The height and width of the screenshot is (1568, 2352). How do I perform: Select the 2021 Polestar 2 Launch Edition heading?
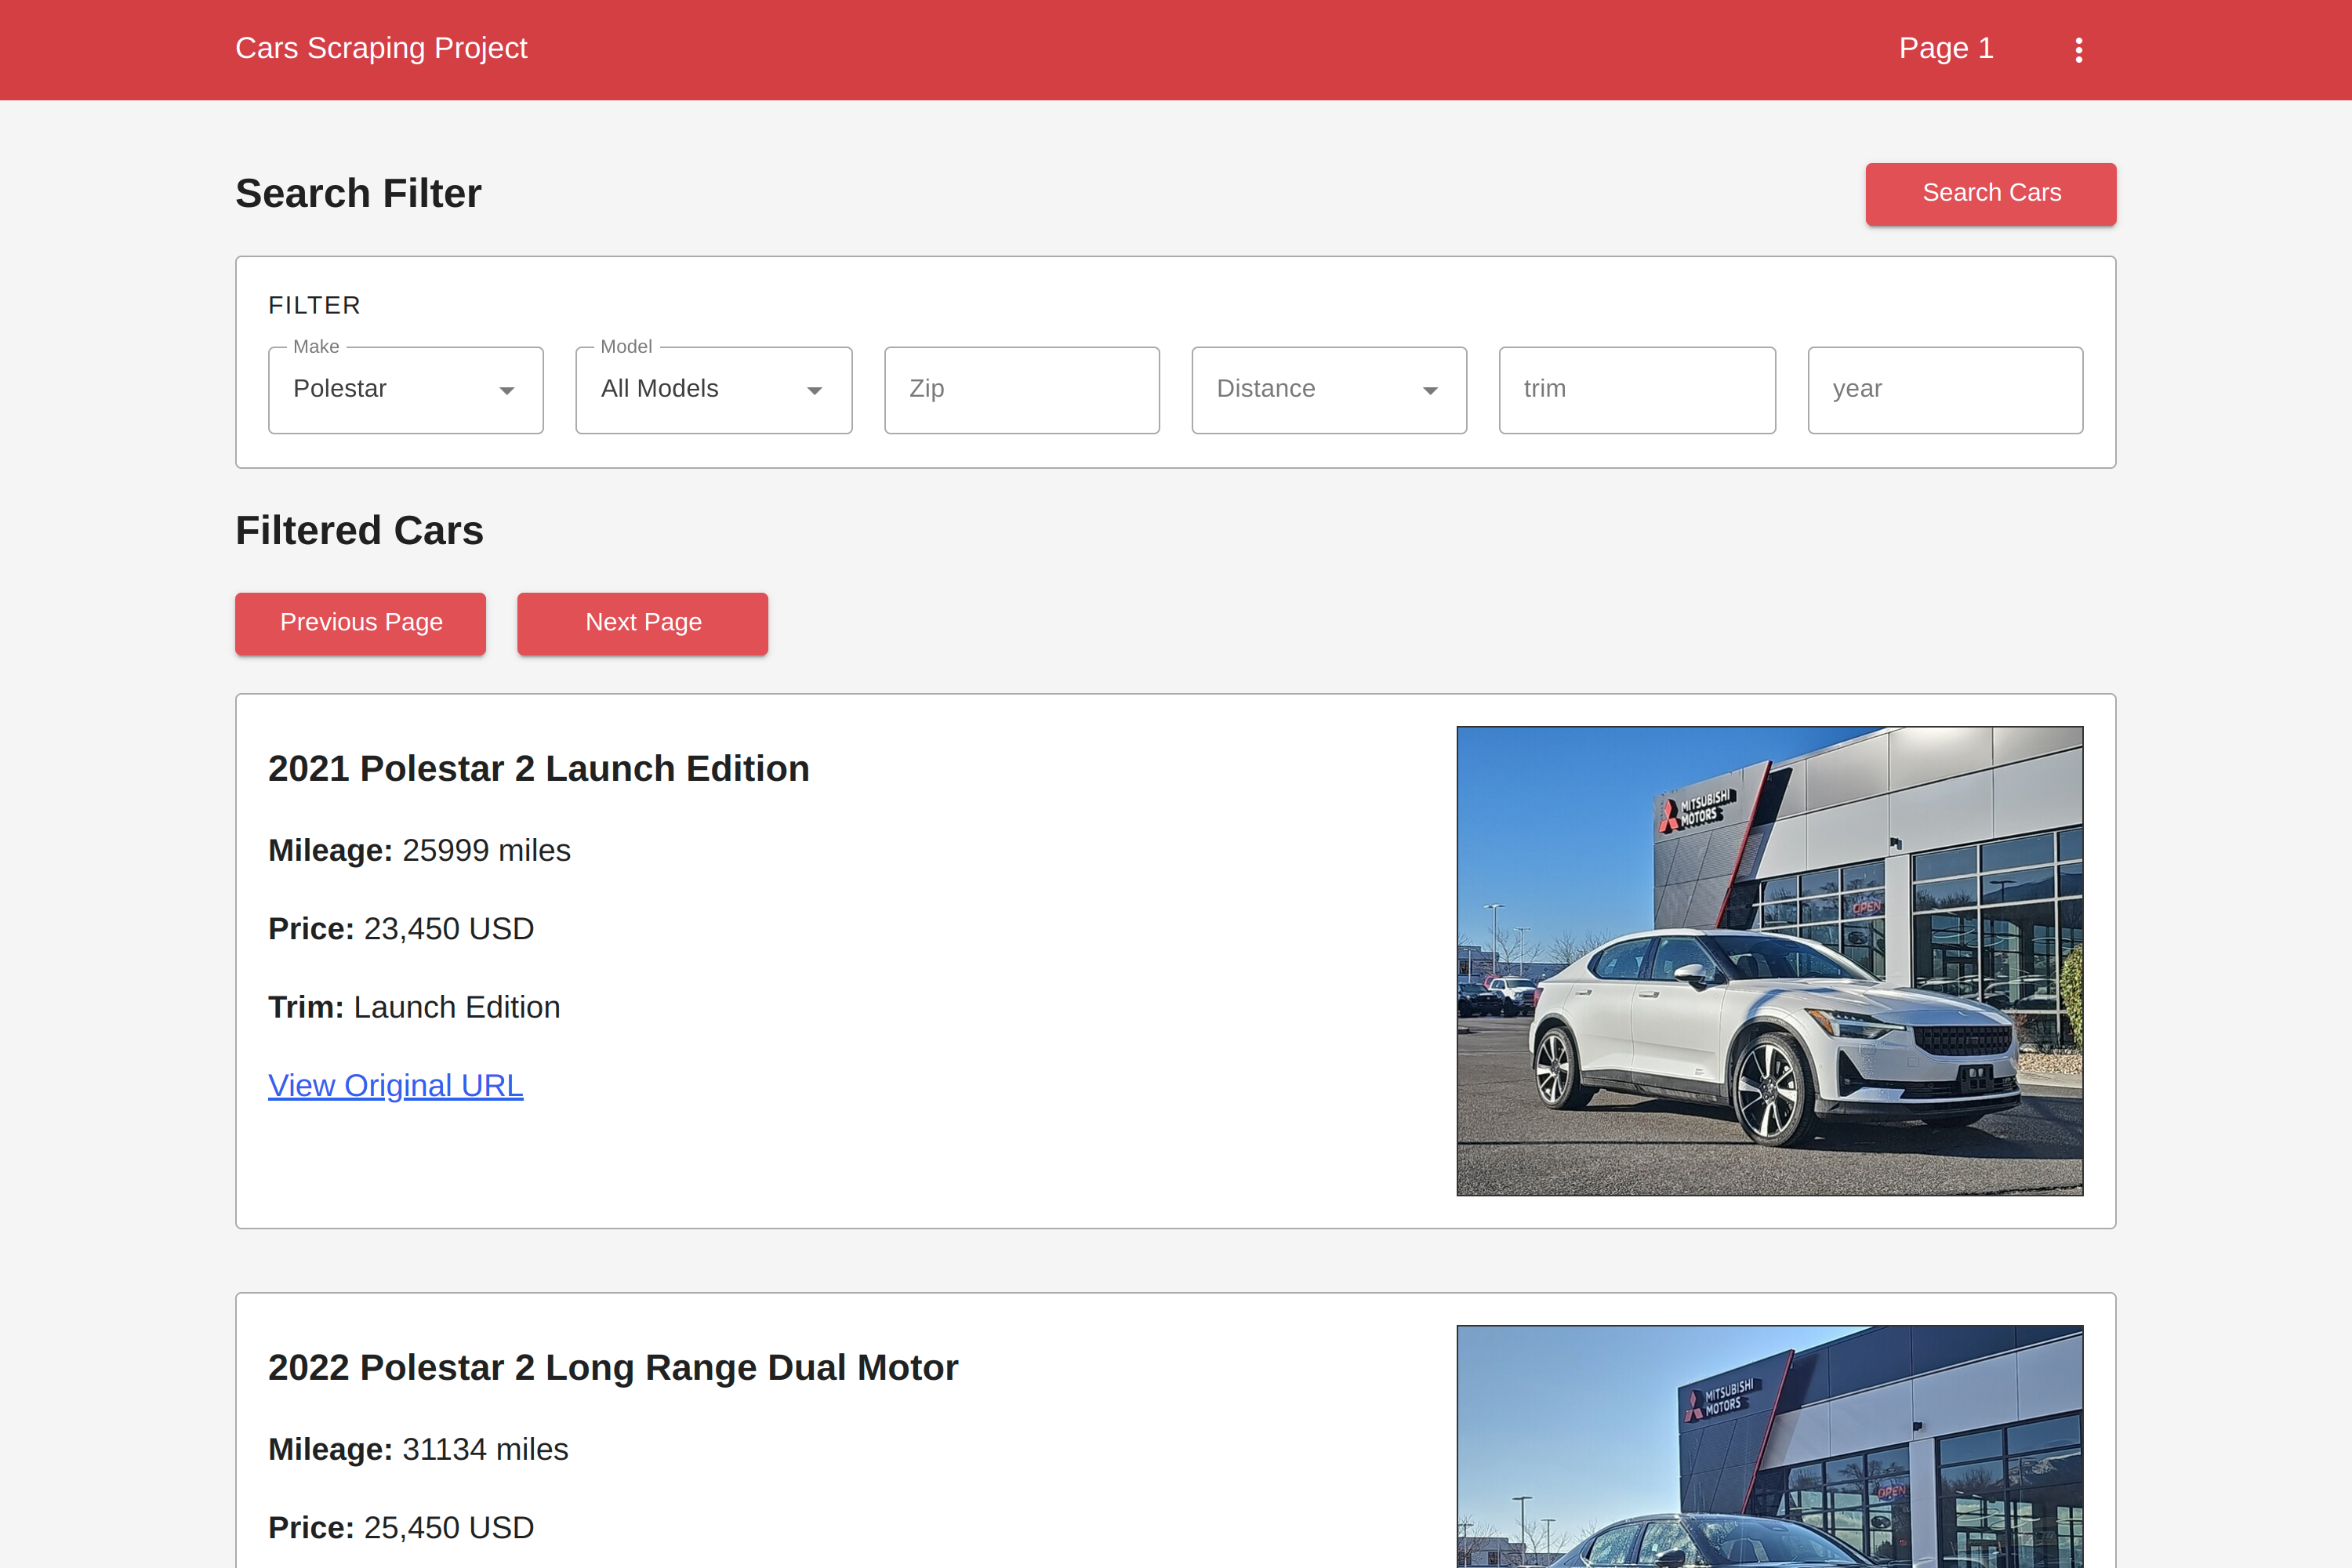538,769
